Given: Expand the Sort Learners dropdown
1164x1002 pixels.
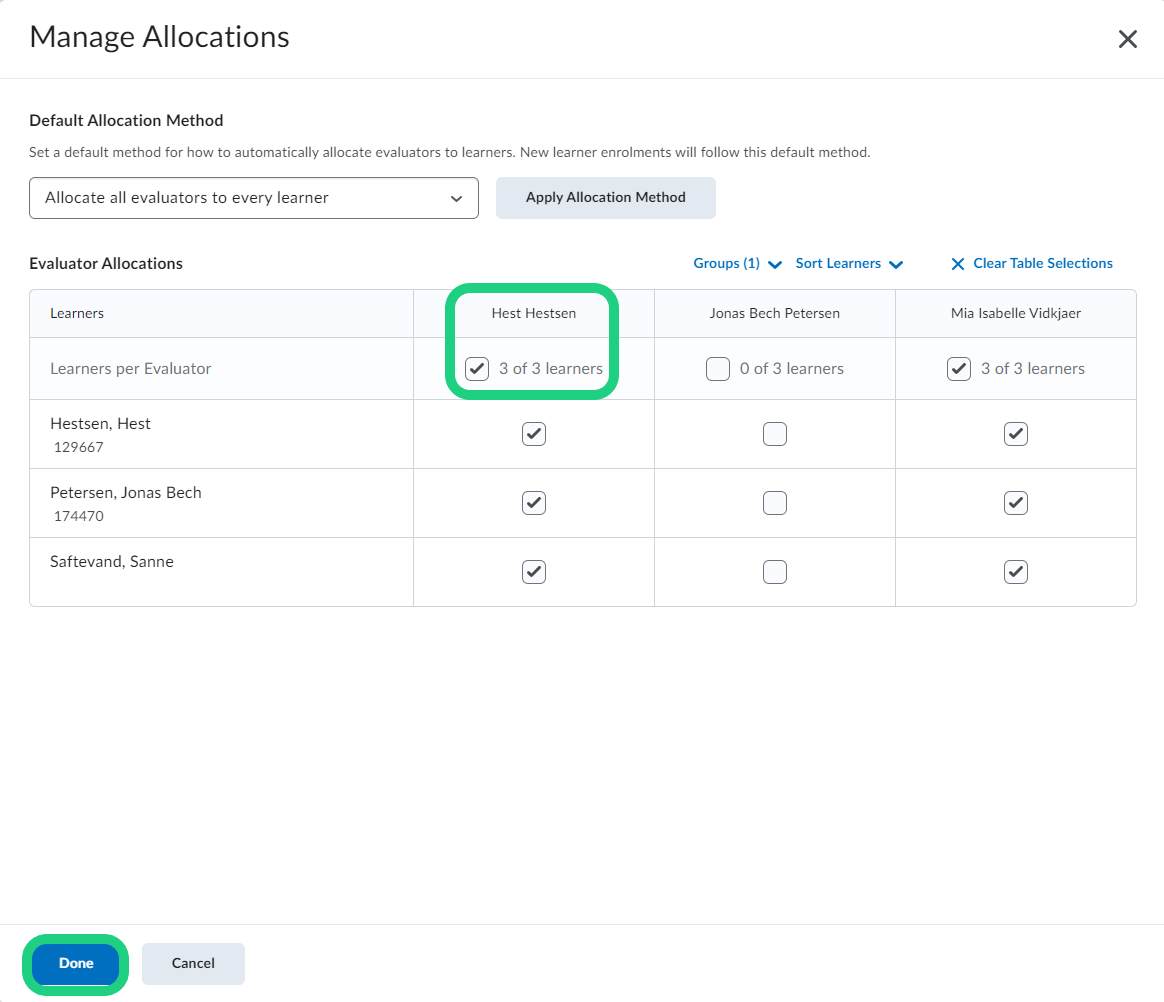Looking at the screenshot, I should pyautogui.click(x=848, y=263).
